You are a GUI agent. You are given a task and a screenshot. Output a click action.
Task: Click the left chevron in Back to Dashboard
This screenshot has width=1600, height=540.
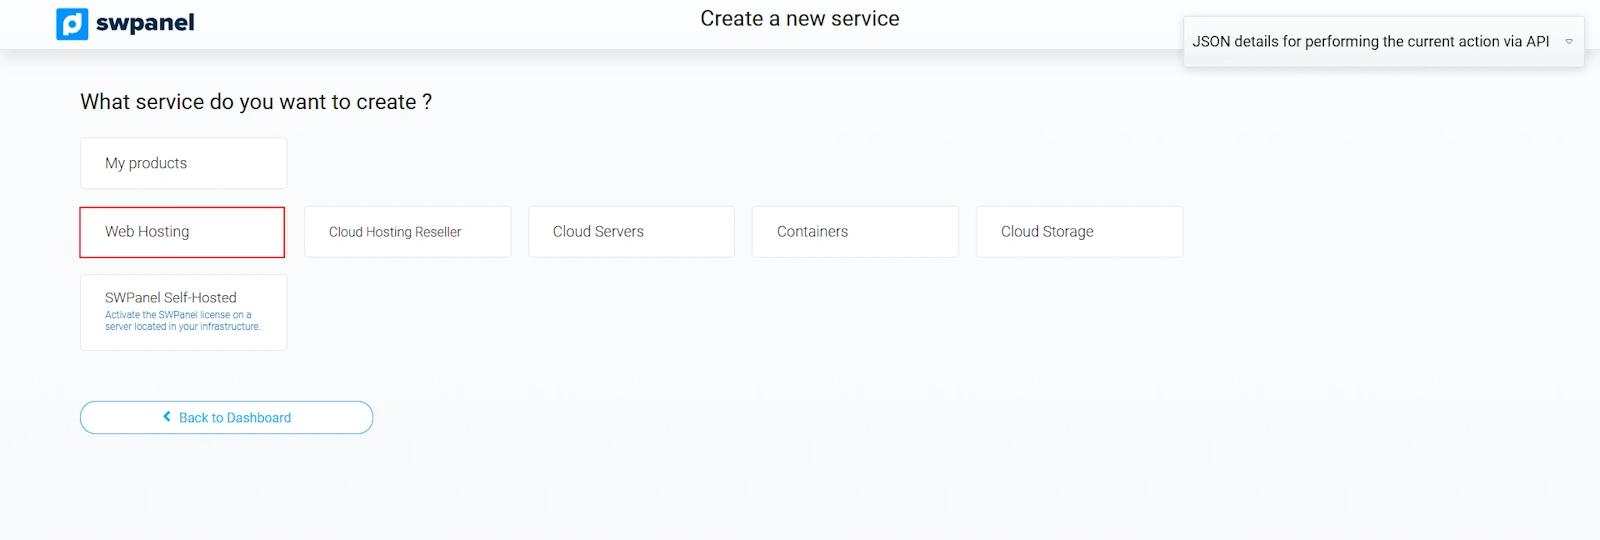[167, 417]
